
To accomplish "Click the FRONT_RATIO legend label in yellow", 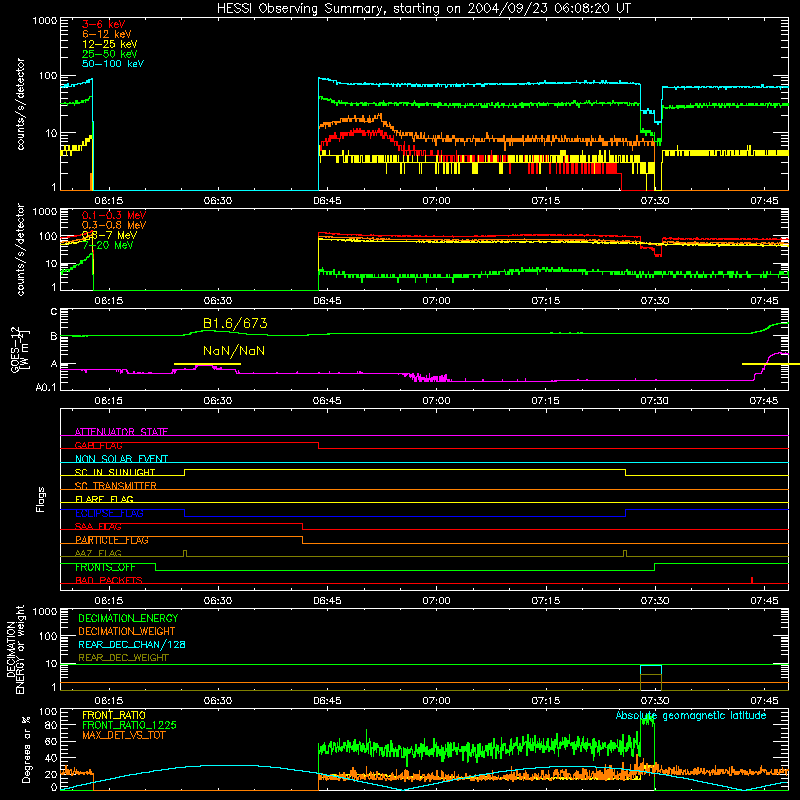I will pos(114,715).
